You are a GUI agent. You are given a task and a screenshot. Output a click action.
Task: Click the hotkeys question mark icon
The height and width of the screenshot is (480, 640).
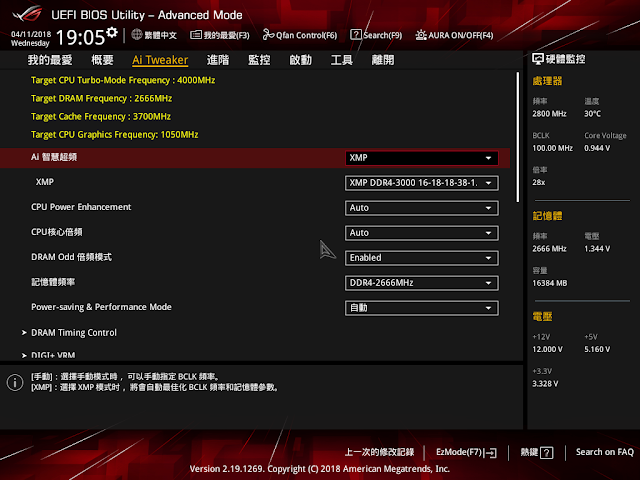[547, 452]
